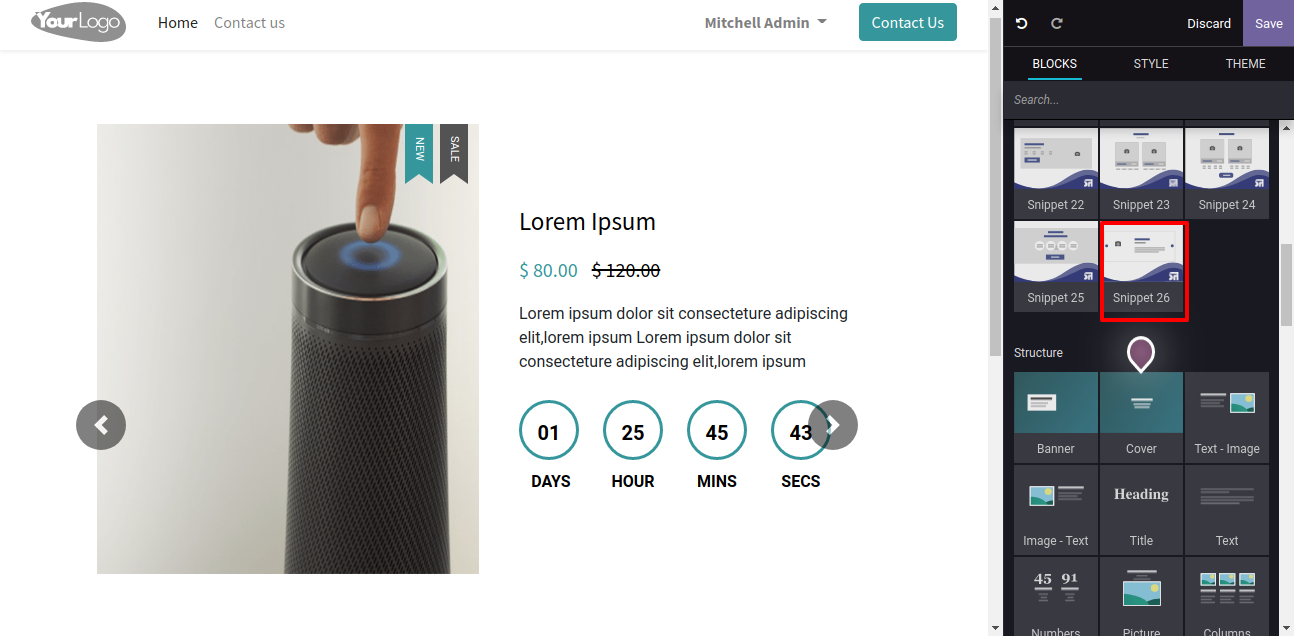Advance carousel with right arrow
The width and height of the screenshot is (1294, 636).
click(833, 425)
